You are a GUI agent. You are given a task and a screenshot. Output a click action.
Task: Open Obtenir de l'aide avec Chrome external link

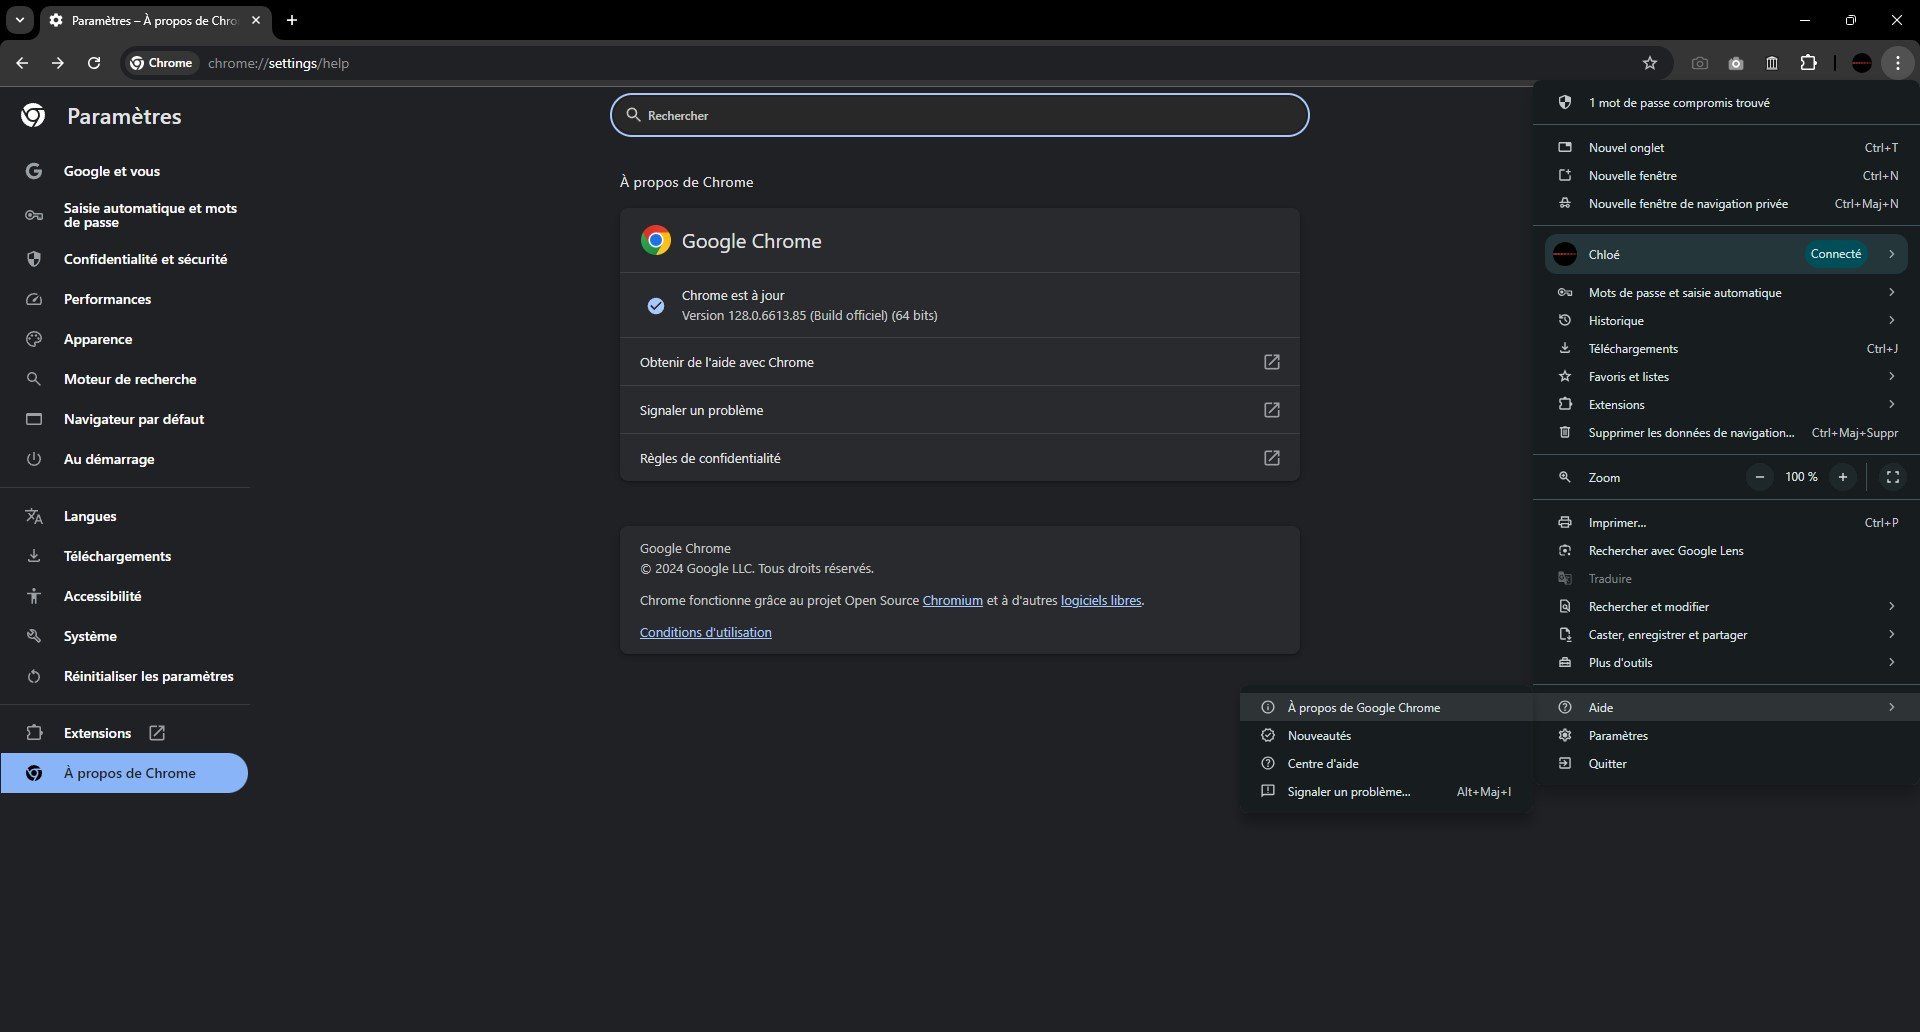click(1271, 361)
